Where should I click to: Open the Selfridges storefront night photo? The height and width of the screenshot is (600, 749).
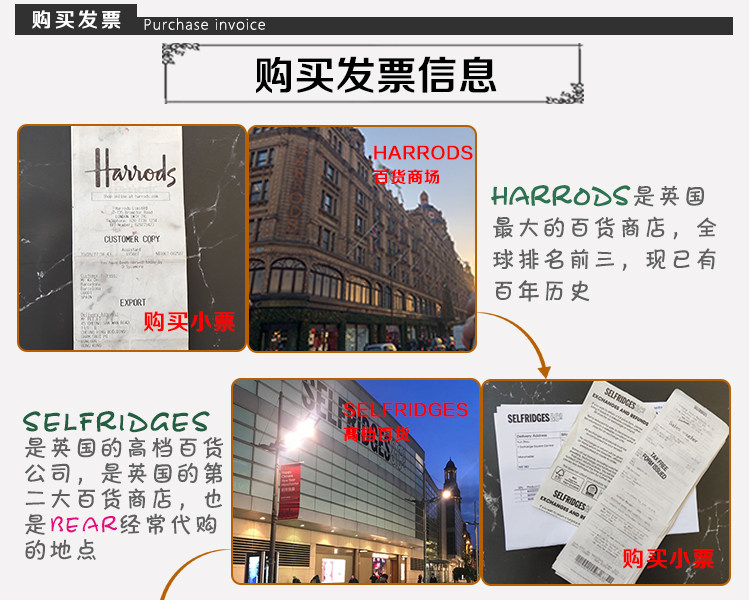pyautogui.click(x=356, y=482)
